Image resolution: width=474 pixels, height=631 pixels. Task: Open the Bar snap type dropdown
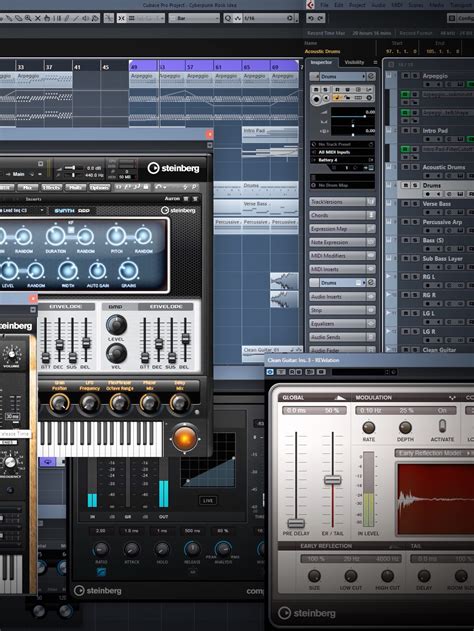pos(194,18)
